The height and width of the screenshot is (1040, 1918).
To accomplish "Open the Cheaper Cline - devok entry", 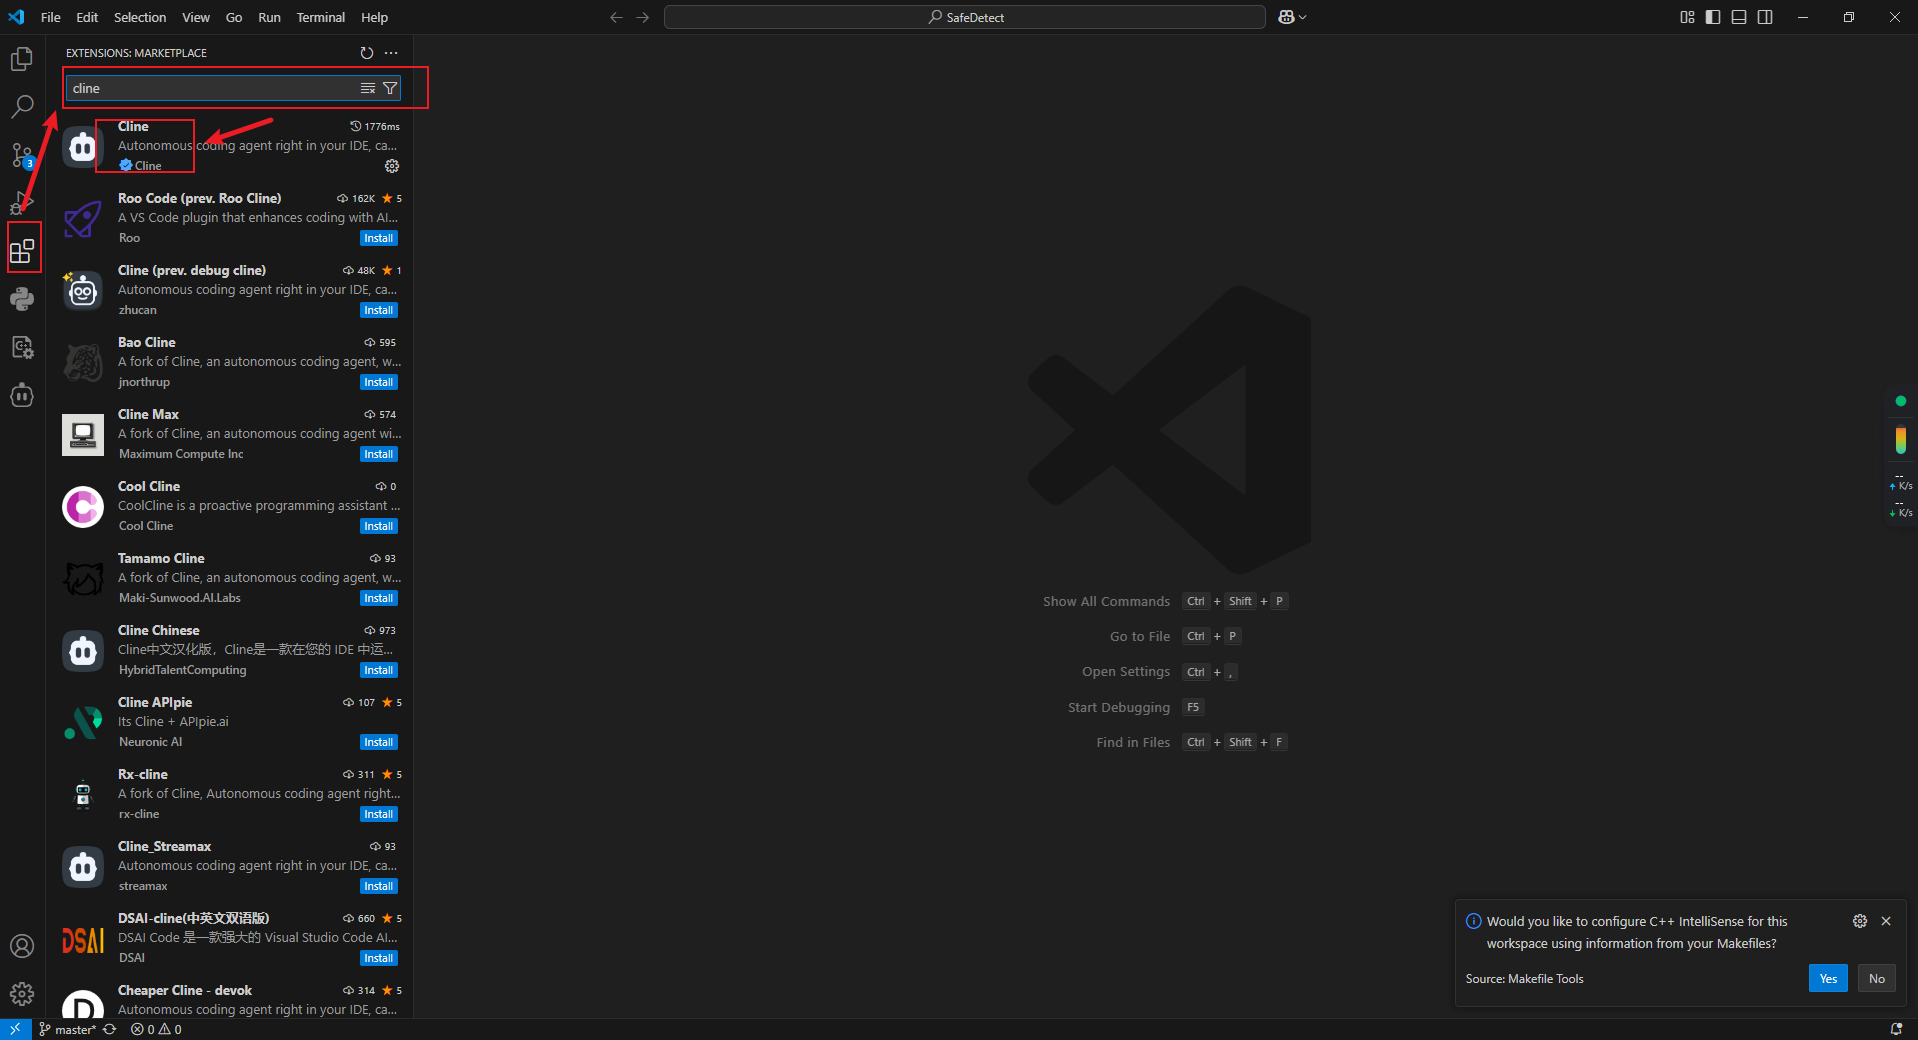I will [x=231, y=1000].
